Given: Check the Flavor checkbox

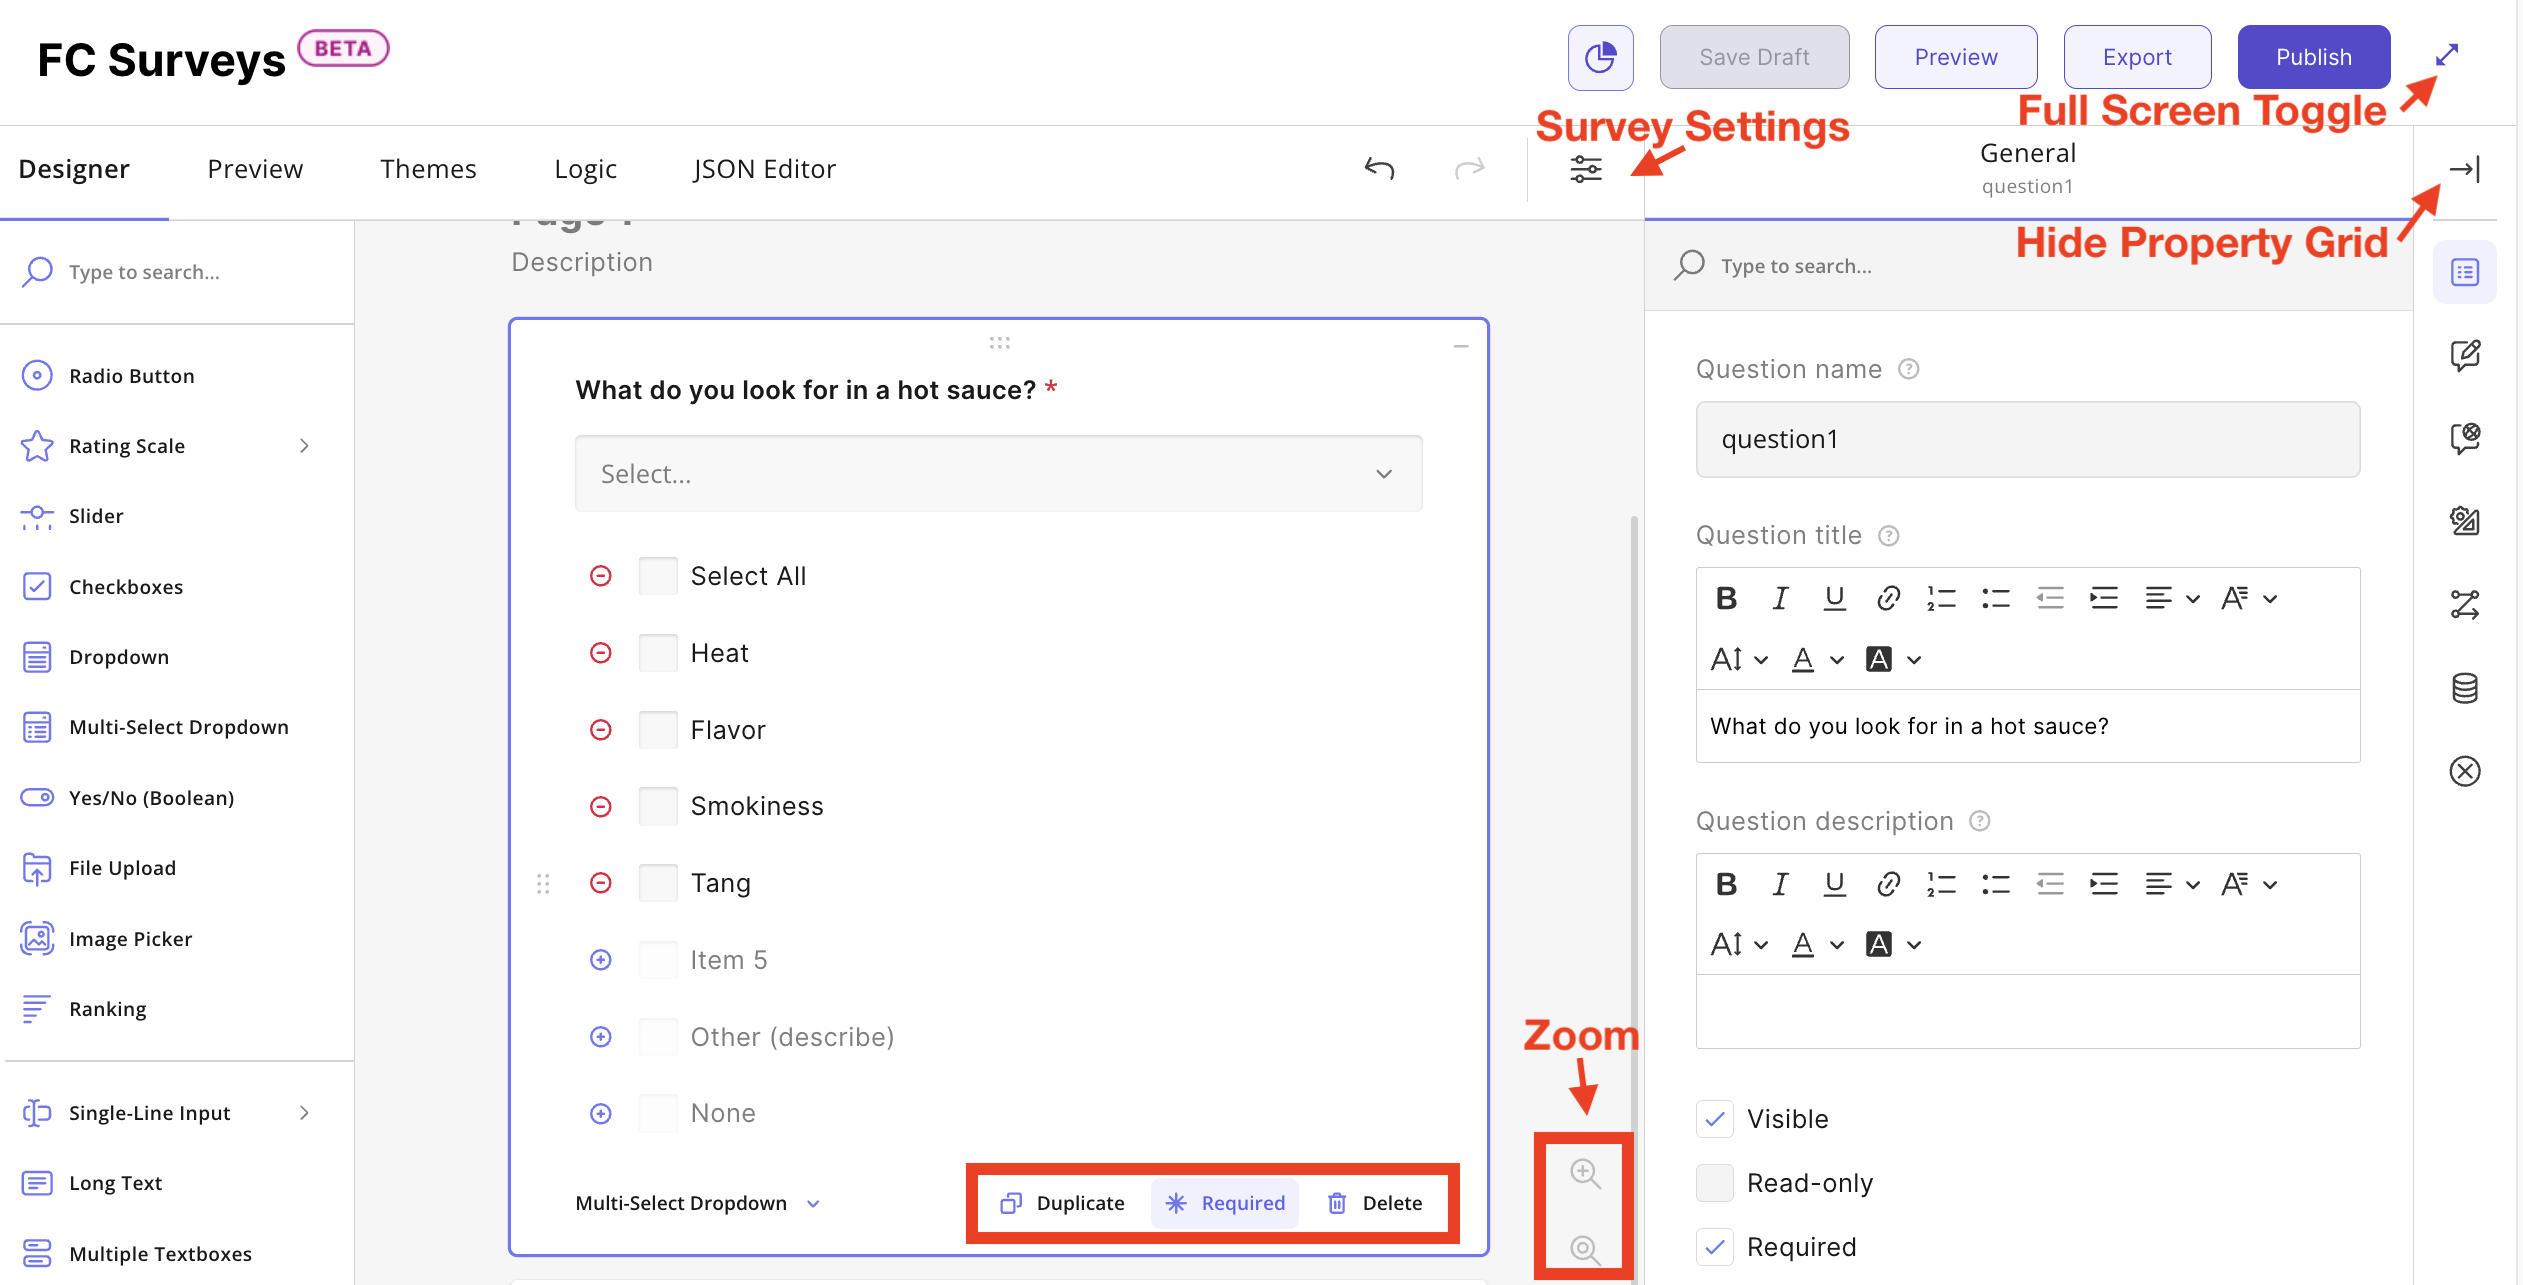Looking at the screenshot, I should click(658, 730).
